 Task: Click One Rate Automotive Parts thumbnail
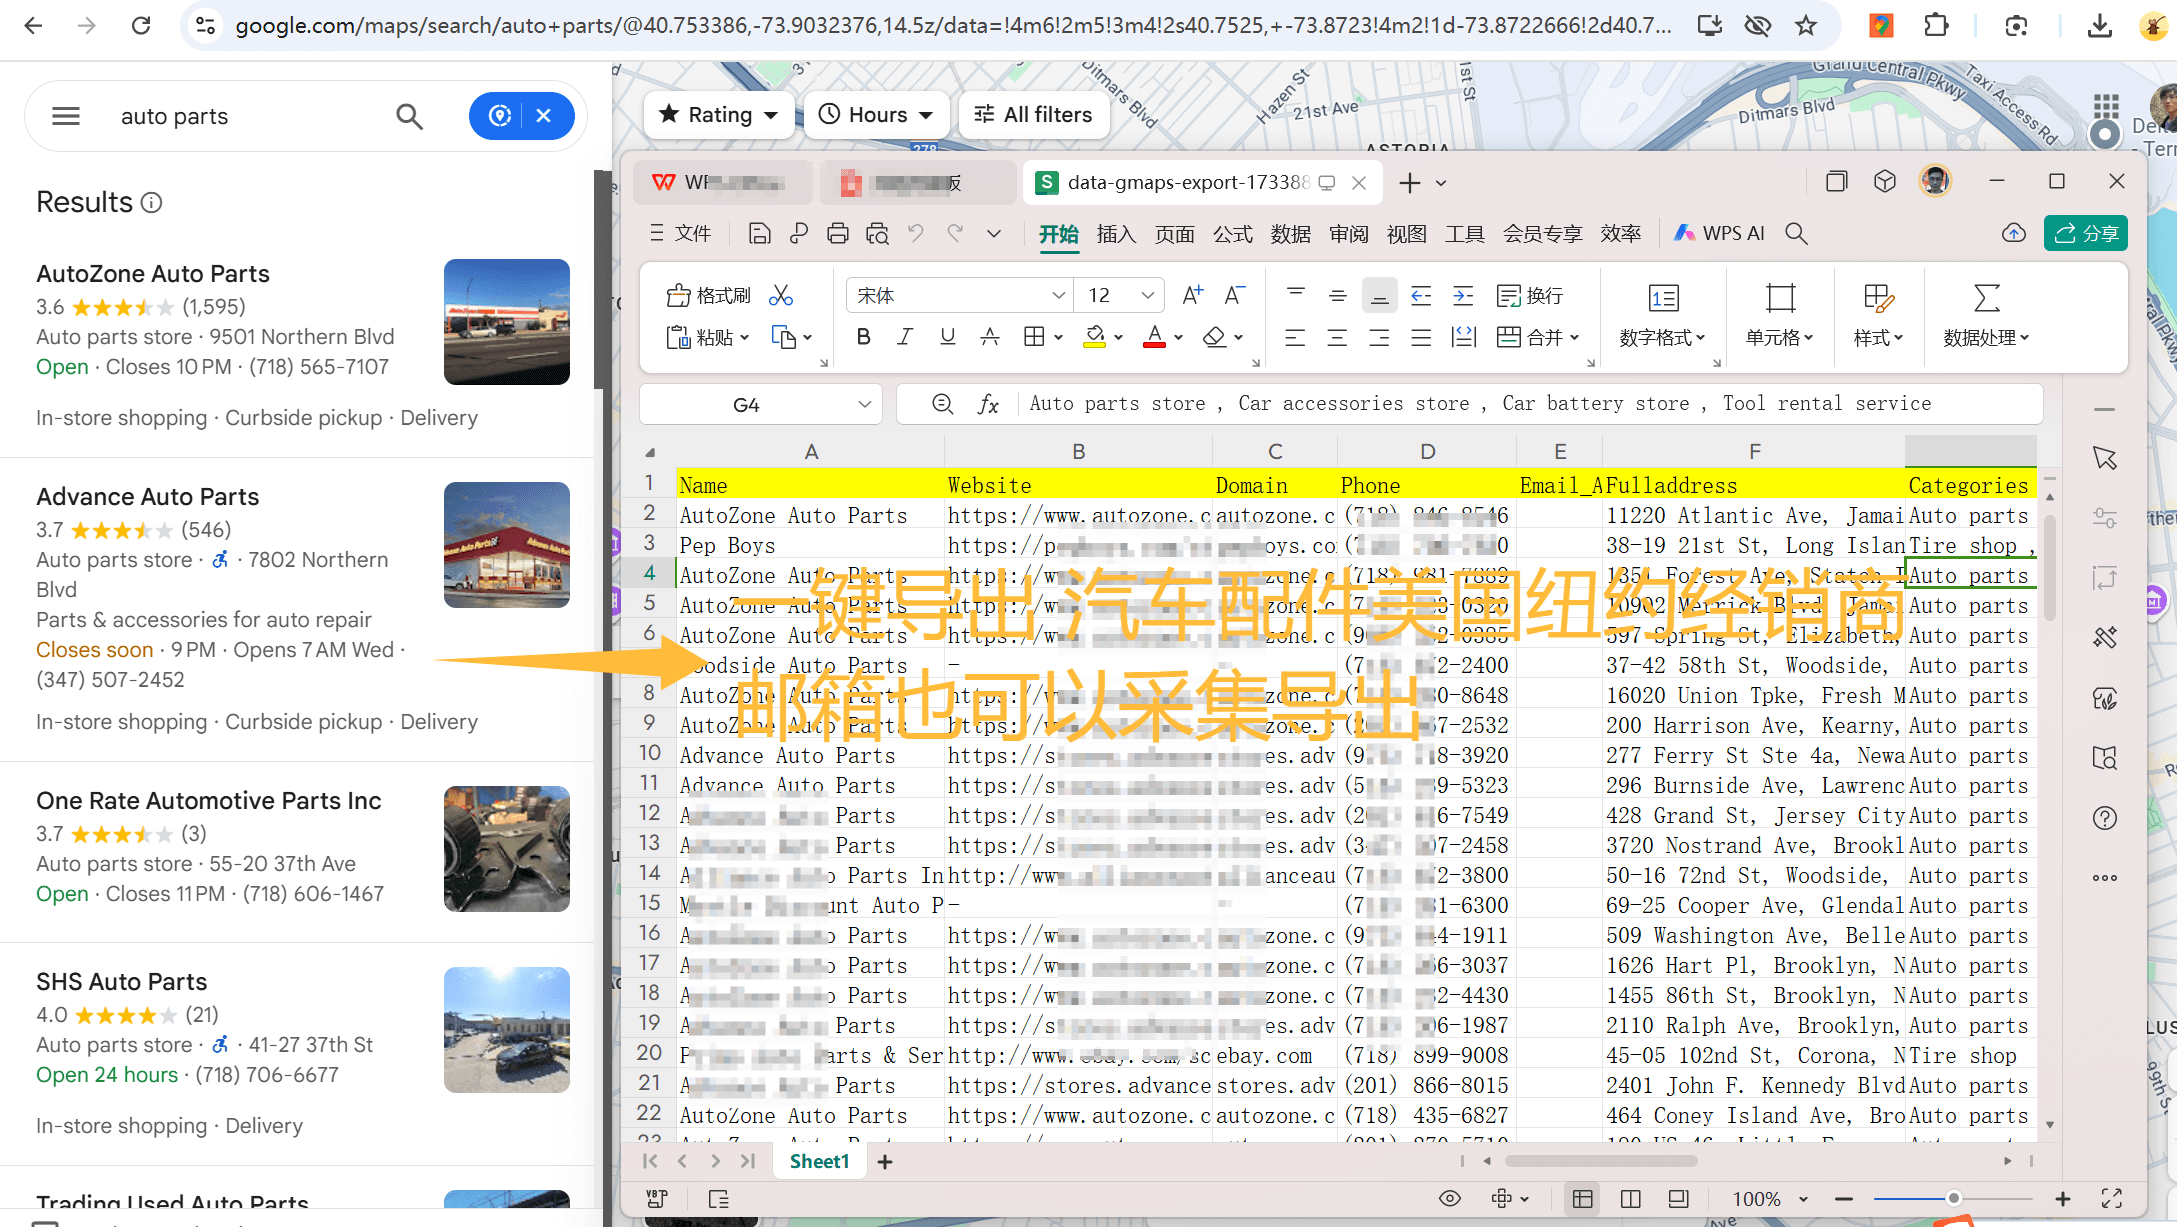tap(507, 849)
